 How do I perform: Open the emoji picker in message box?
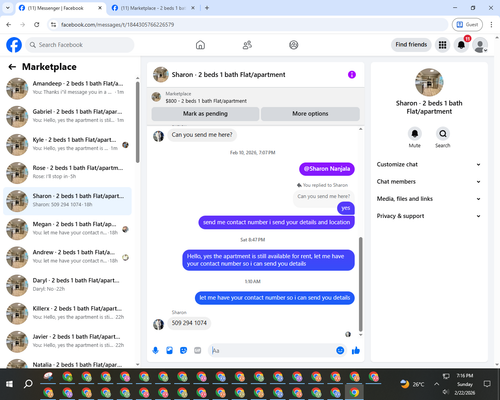[340, 350]
